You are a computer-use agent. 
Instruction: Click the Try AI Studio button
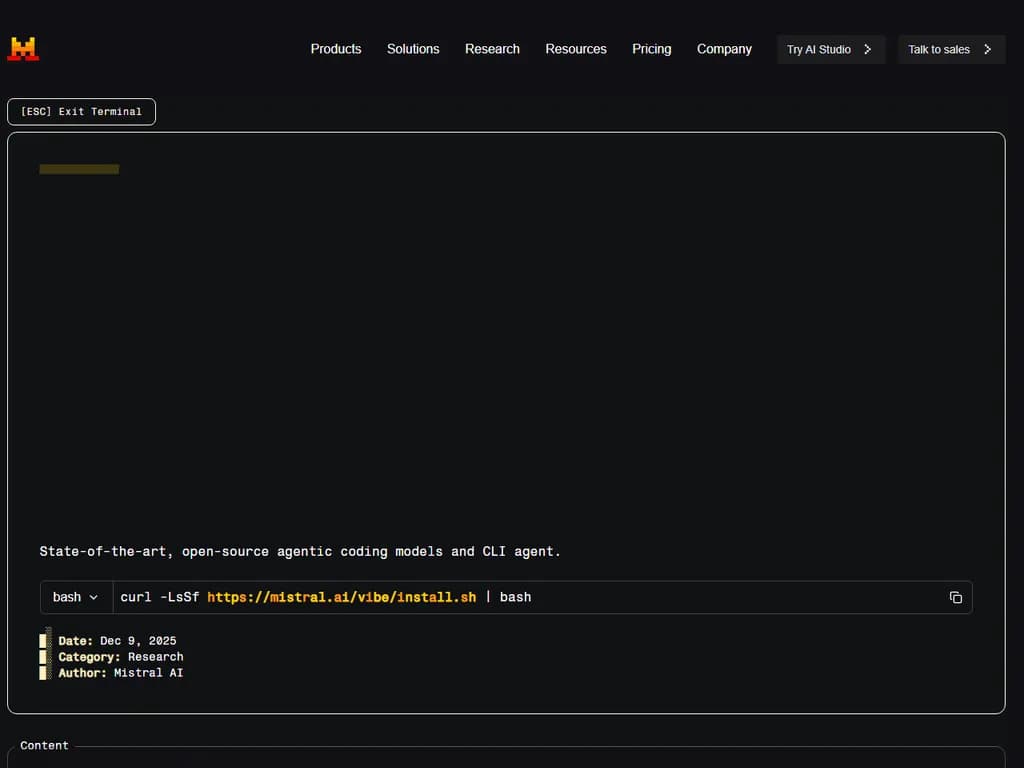pos(831,48)
